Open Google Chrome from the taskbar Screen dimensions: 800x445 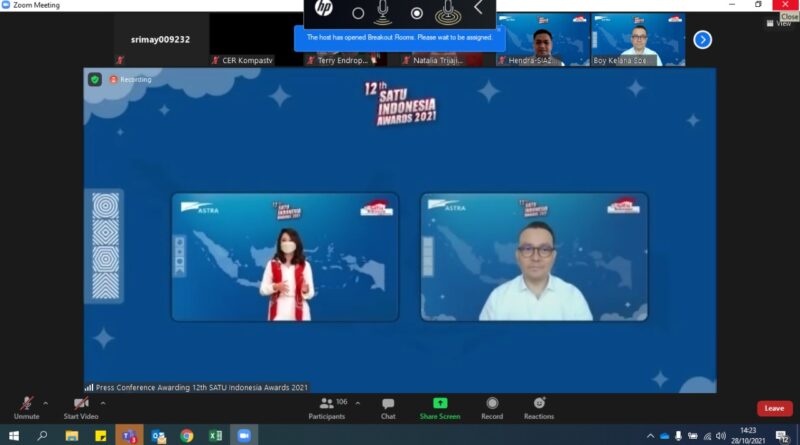[187, 435]
